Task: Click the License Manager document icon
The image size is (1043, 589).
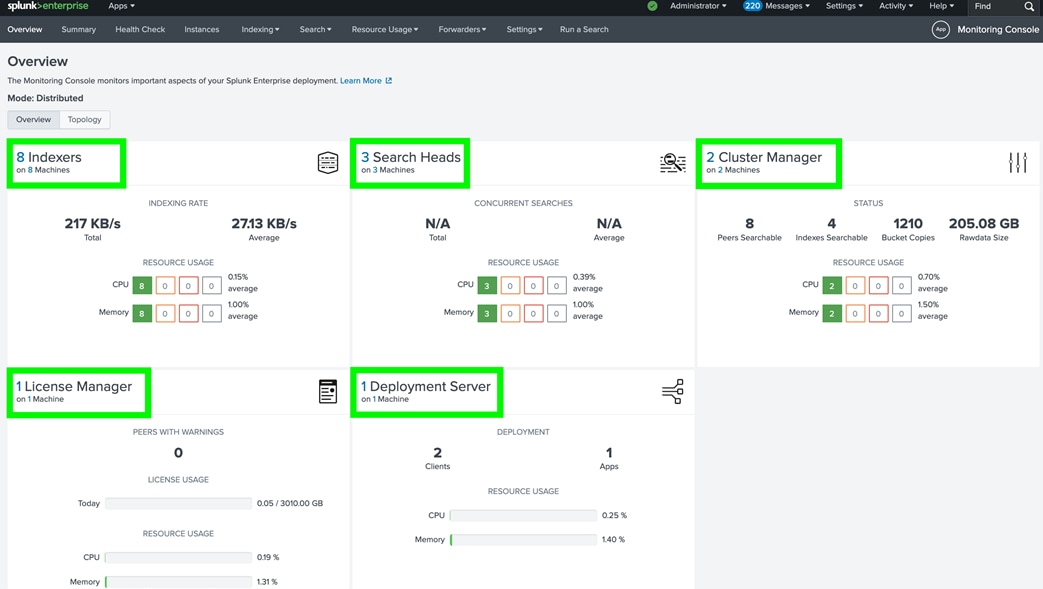Action: (328, 391)
